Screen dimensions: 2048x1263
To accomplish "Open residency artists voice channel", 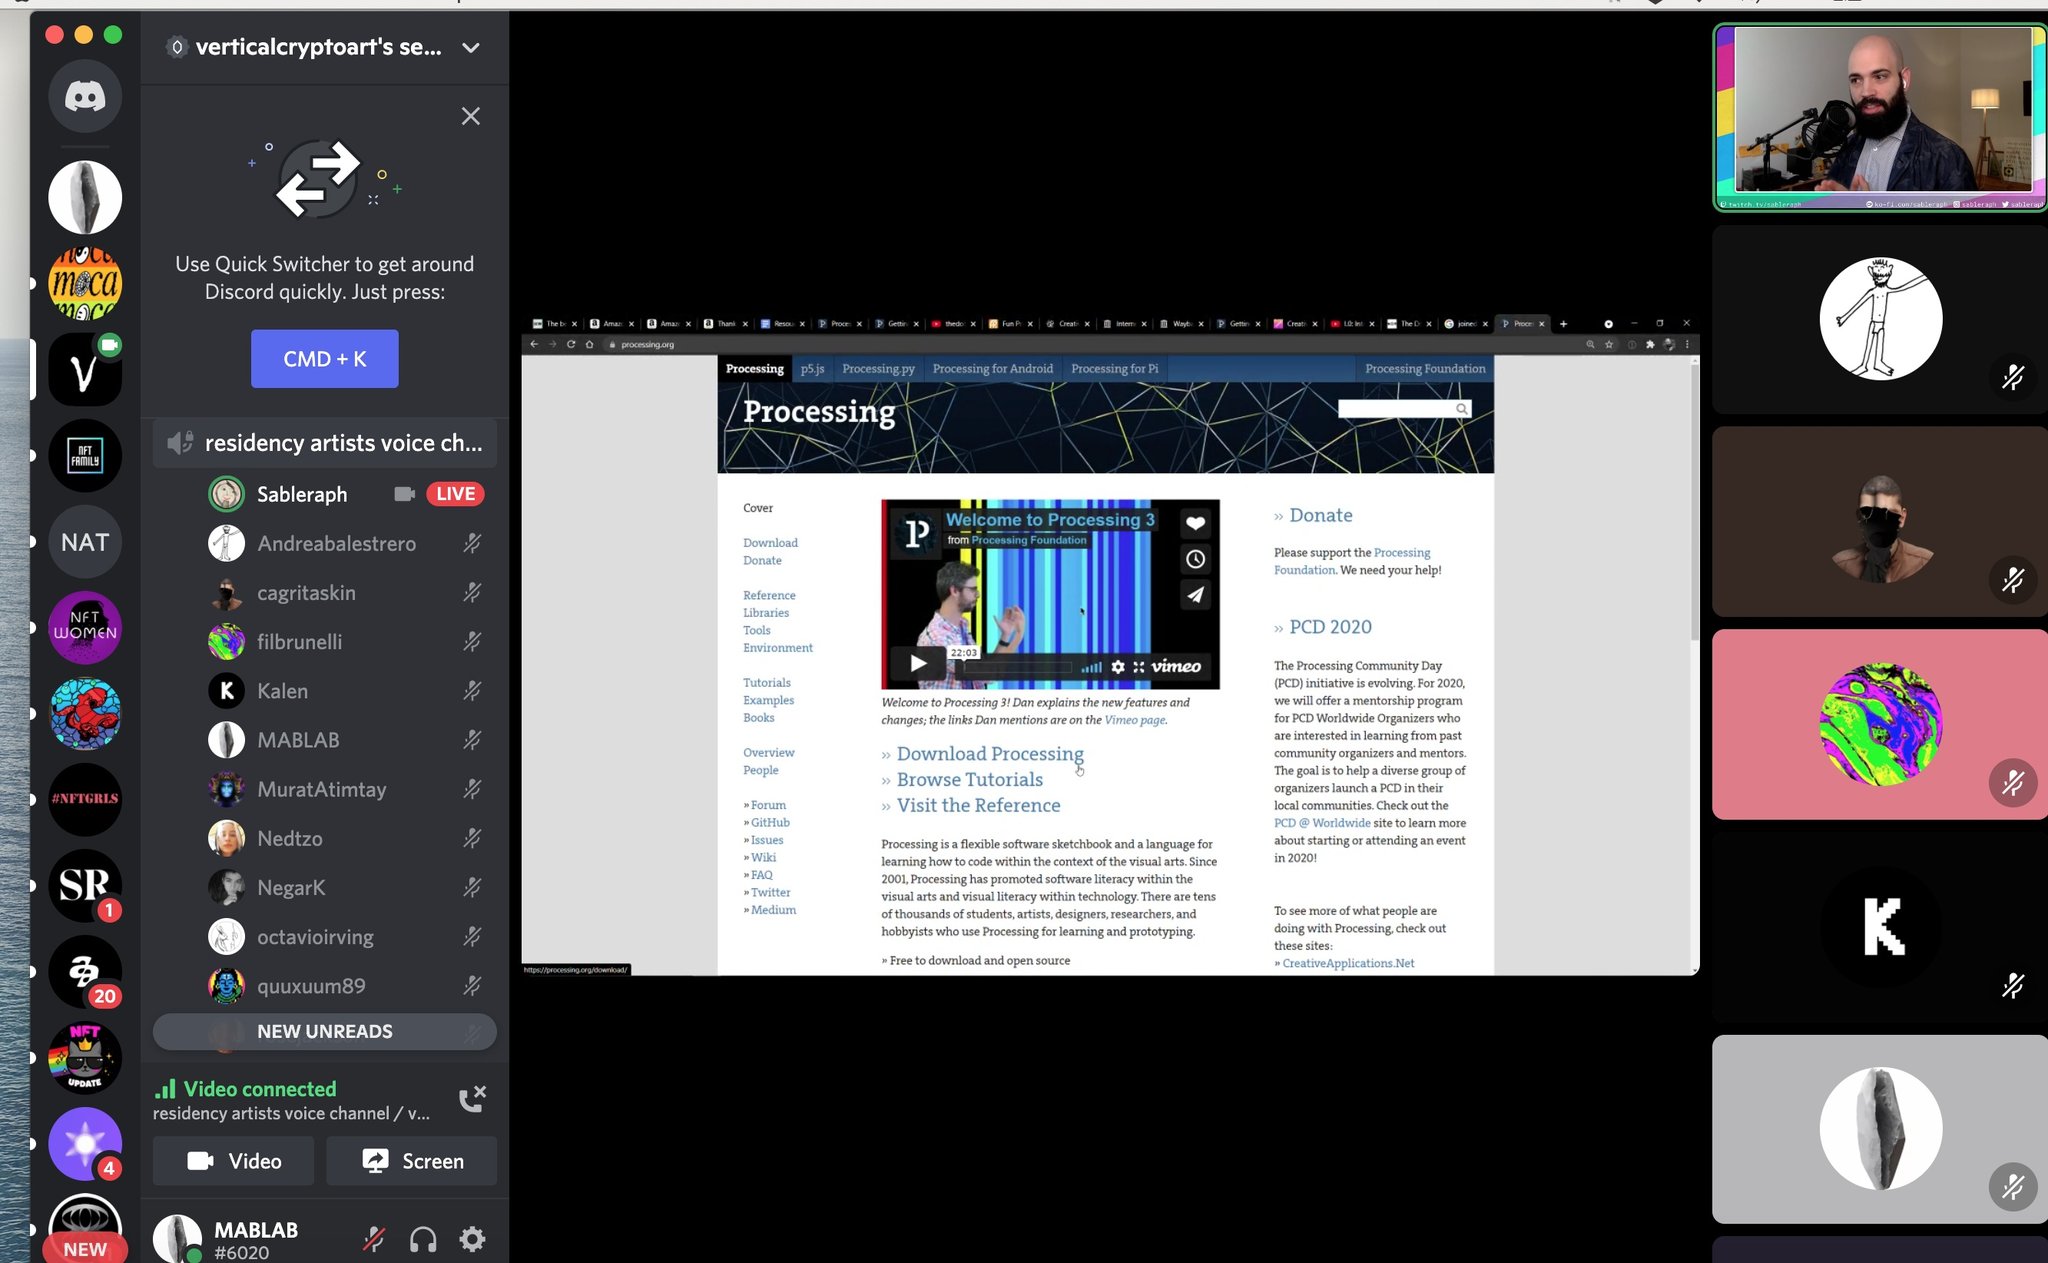I will tap(325, 443).
